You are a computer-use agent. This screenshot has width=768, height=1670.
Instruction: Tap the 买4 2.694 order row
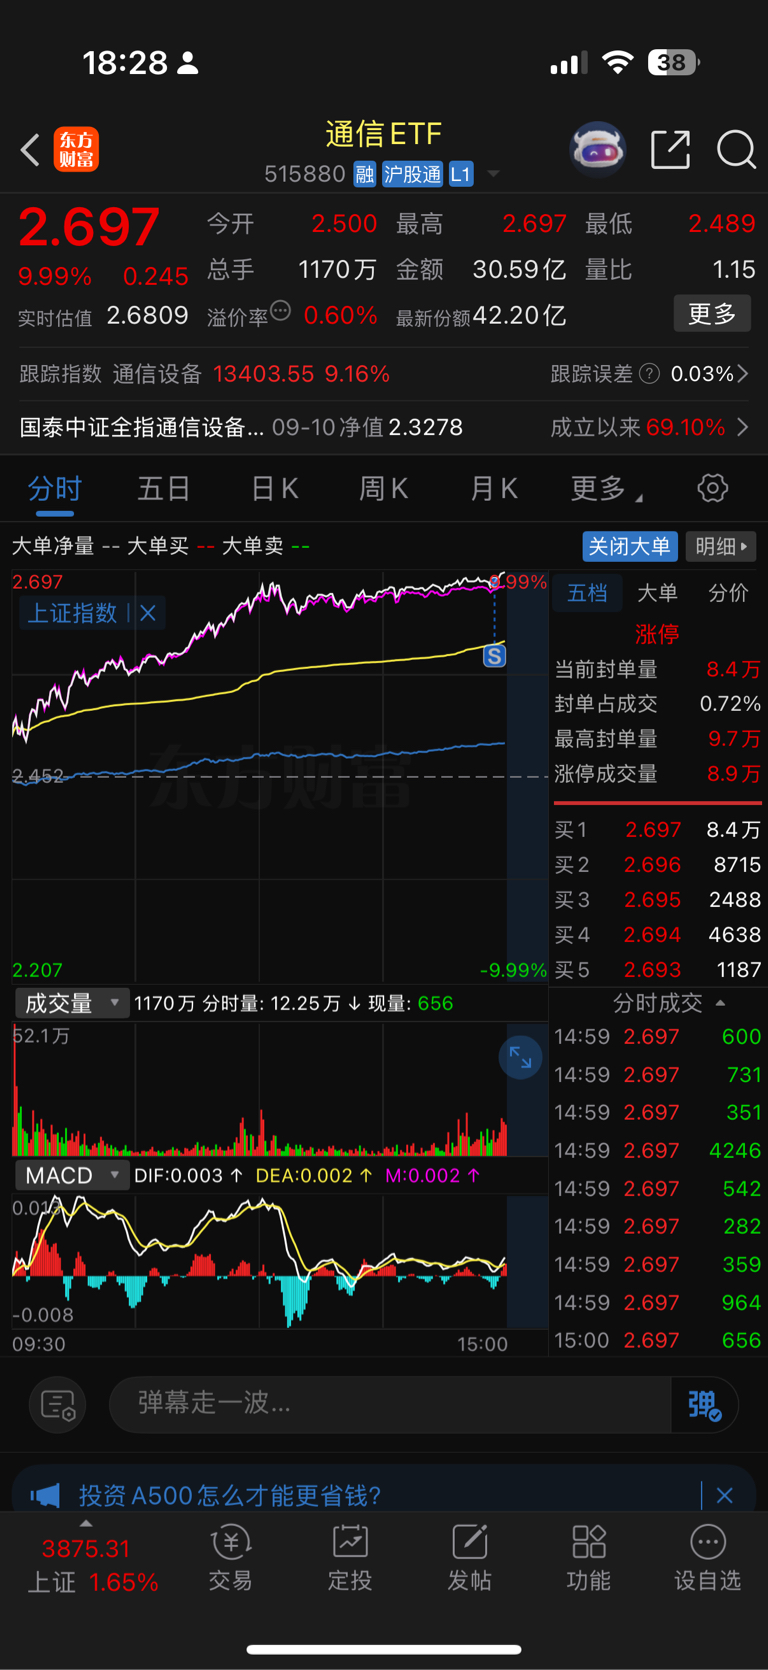[x=658, y=935]
